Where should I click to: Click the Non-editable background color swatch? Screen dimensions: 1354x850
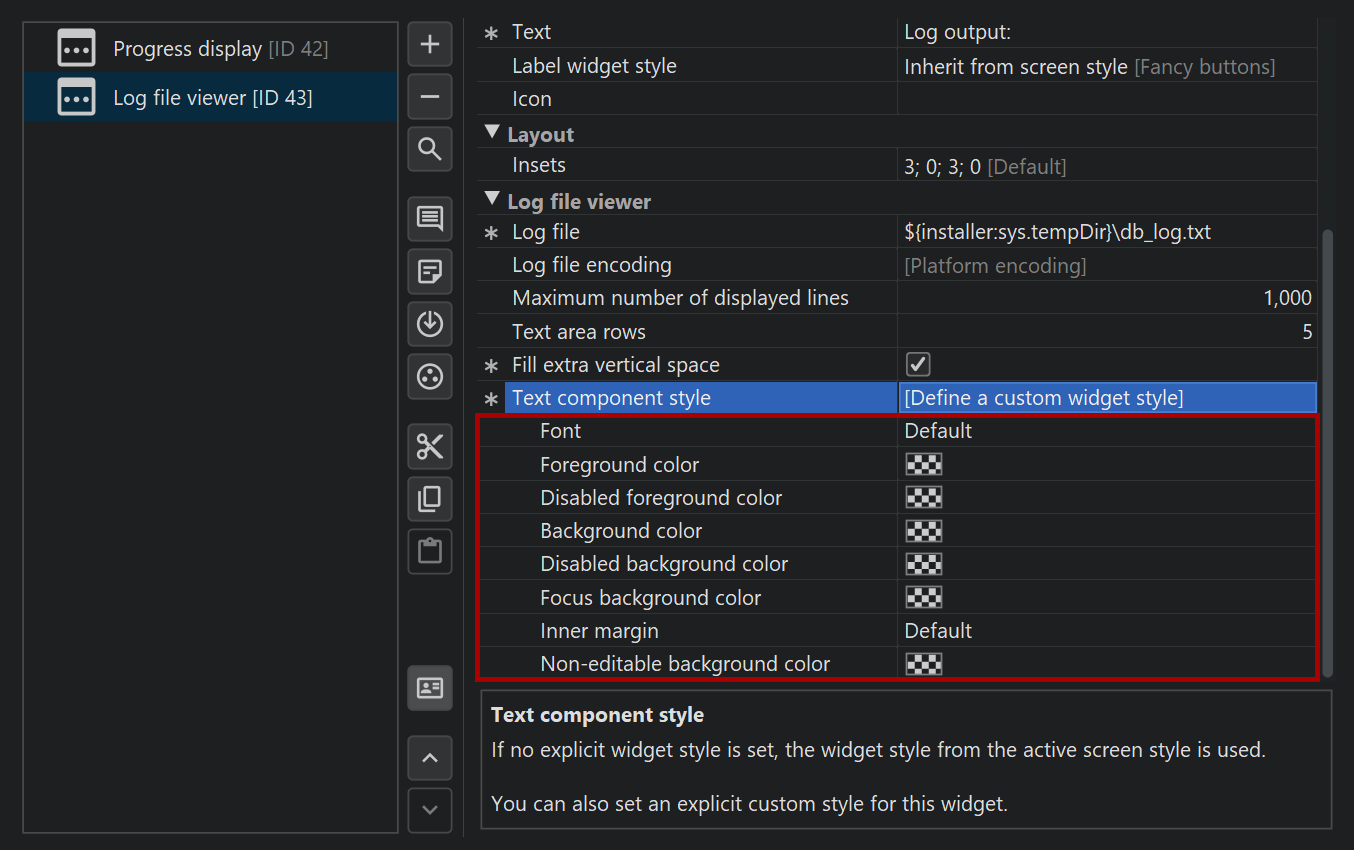pyautogui.click(x=924, y=663)
